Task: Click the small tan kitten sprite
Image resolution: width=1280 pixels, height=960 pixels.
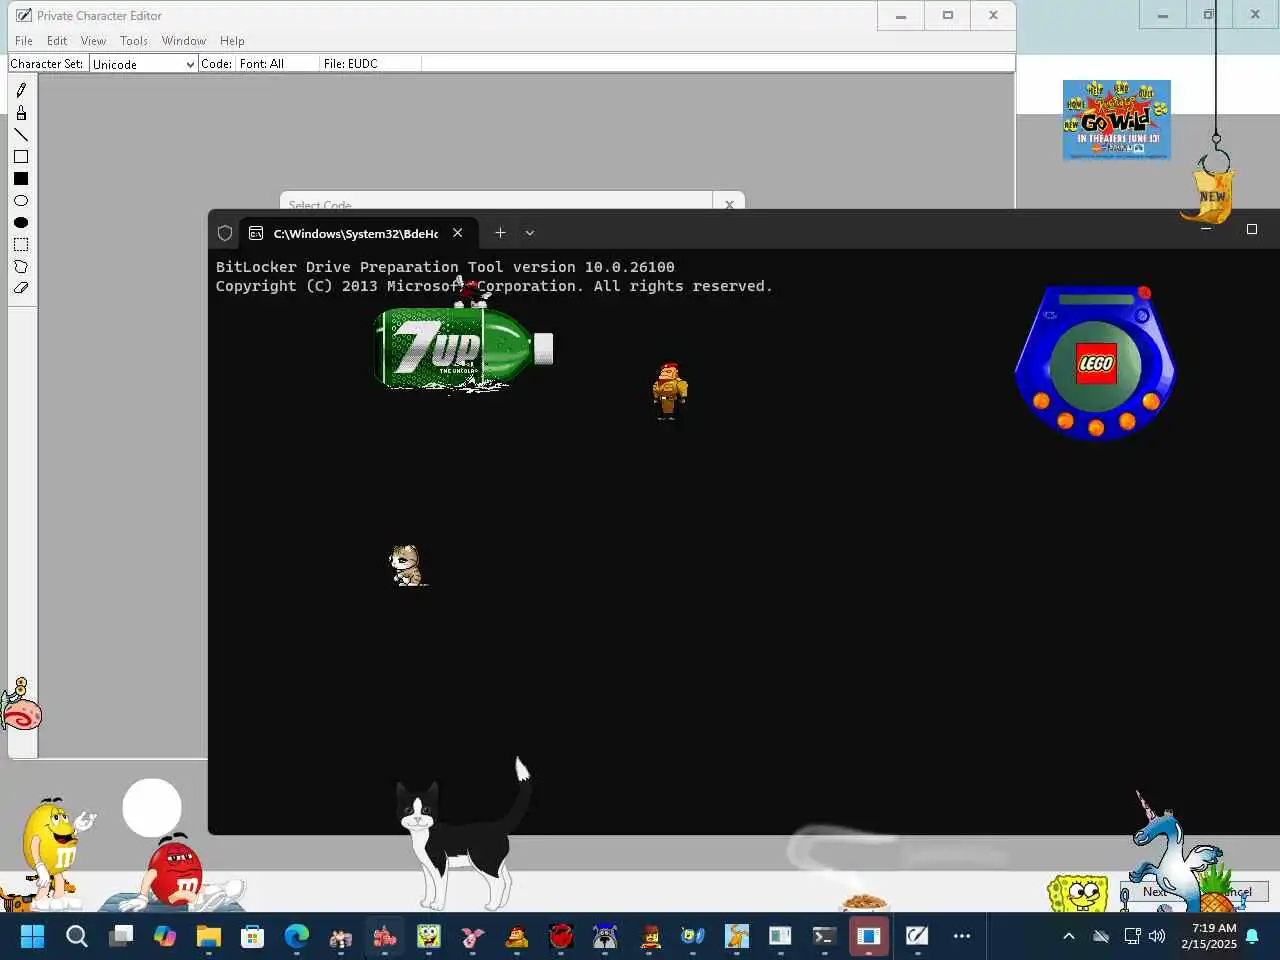Action: (x=407, y=565)
